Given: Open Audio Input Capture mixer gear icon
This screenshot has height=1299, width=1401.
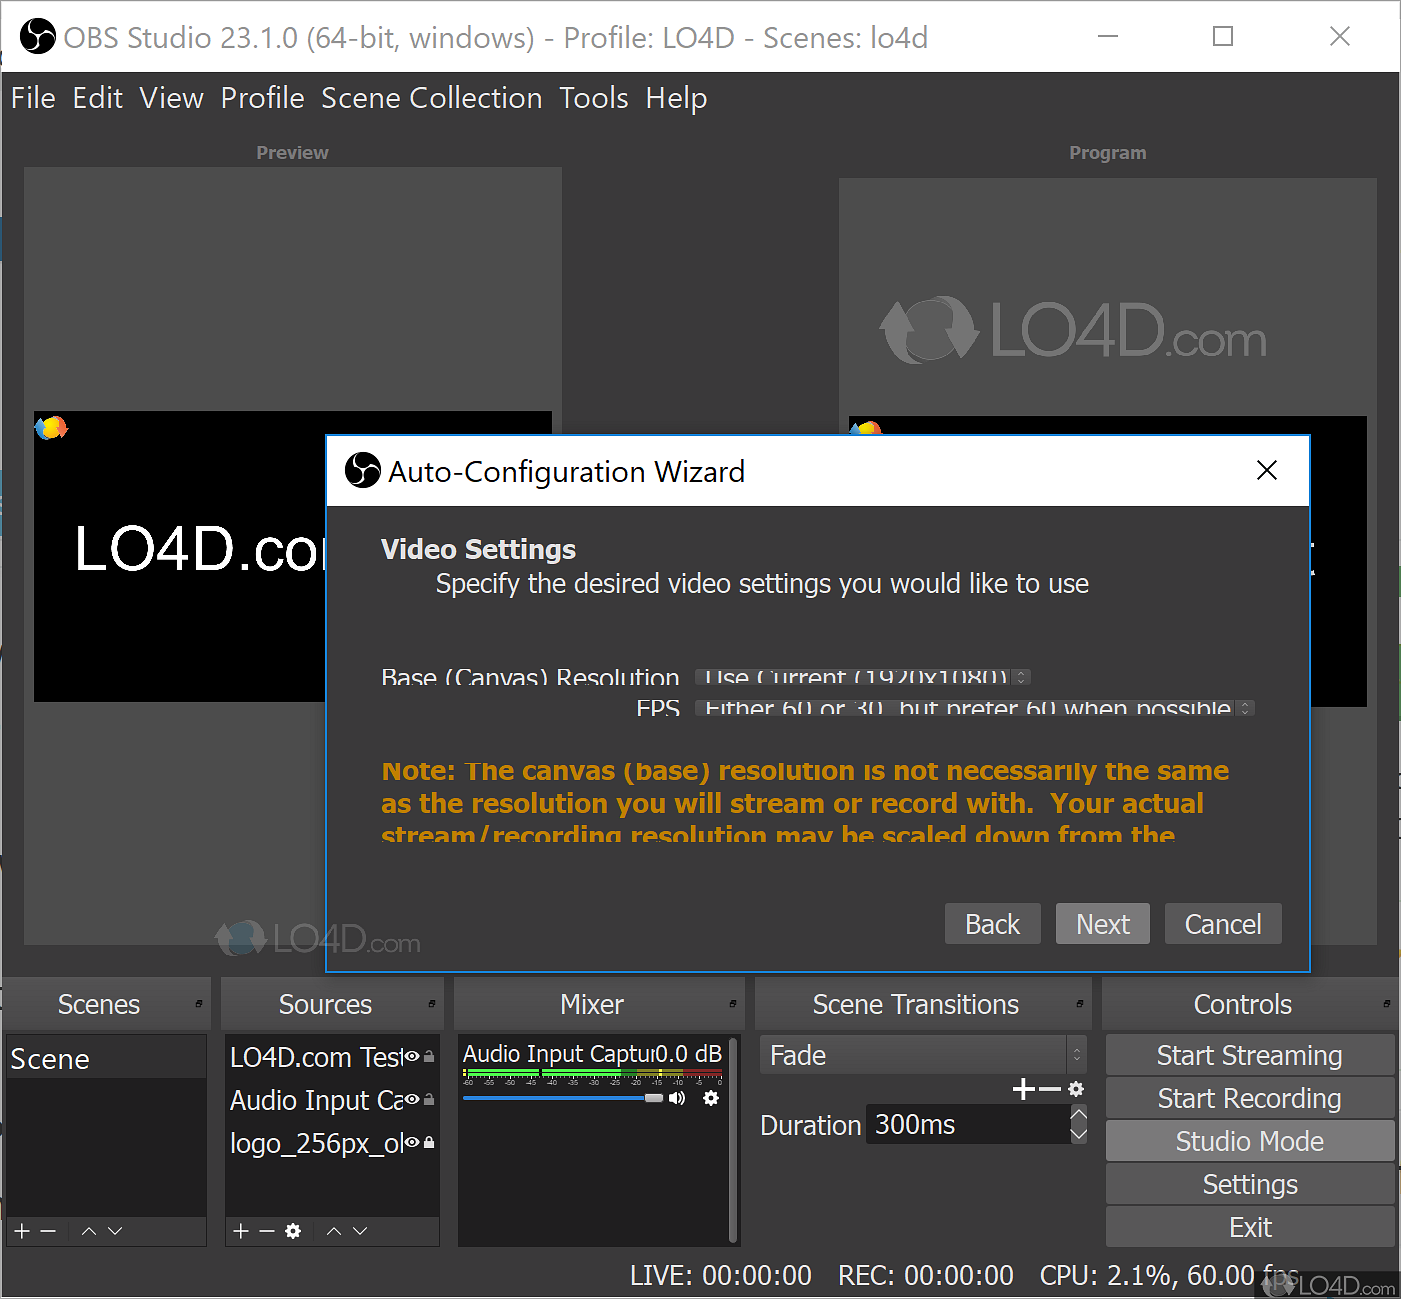Looking at the screenshot, I should coord(711,1098).
